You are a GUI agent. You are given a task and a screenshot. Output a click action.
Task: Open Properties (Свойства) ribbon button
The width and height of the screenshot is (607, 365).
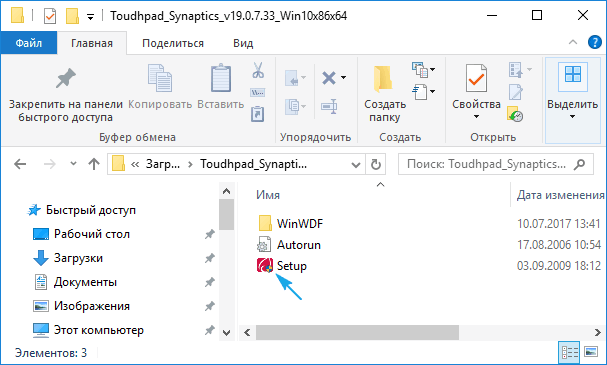coord(476,93)
